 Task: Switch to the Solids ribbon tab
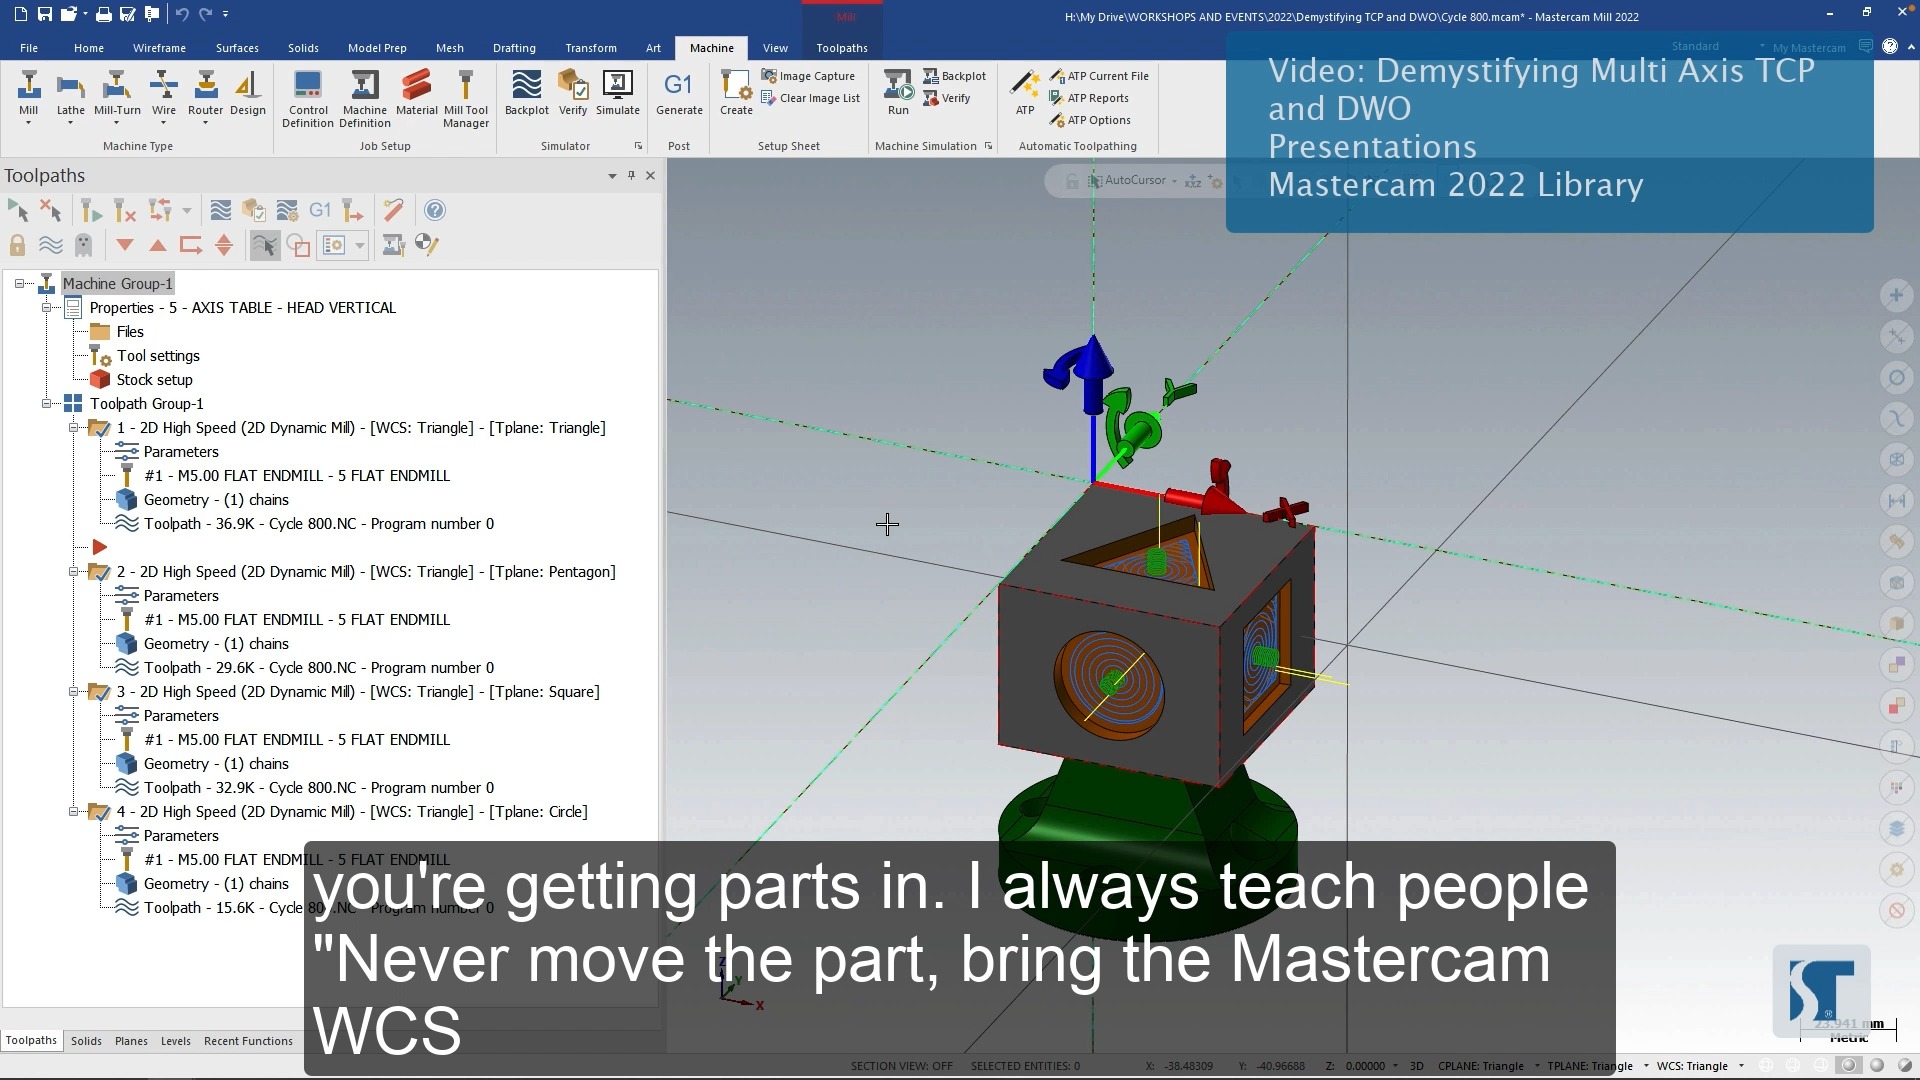pyautogui.click(x=303, y=48)
